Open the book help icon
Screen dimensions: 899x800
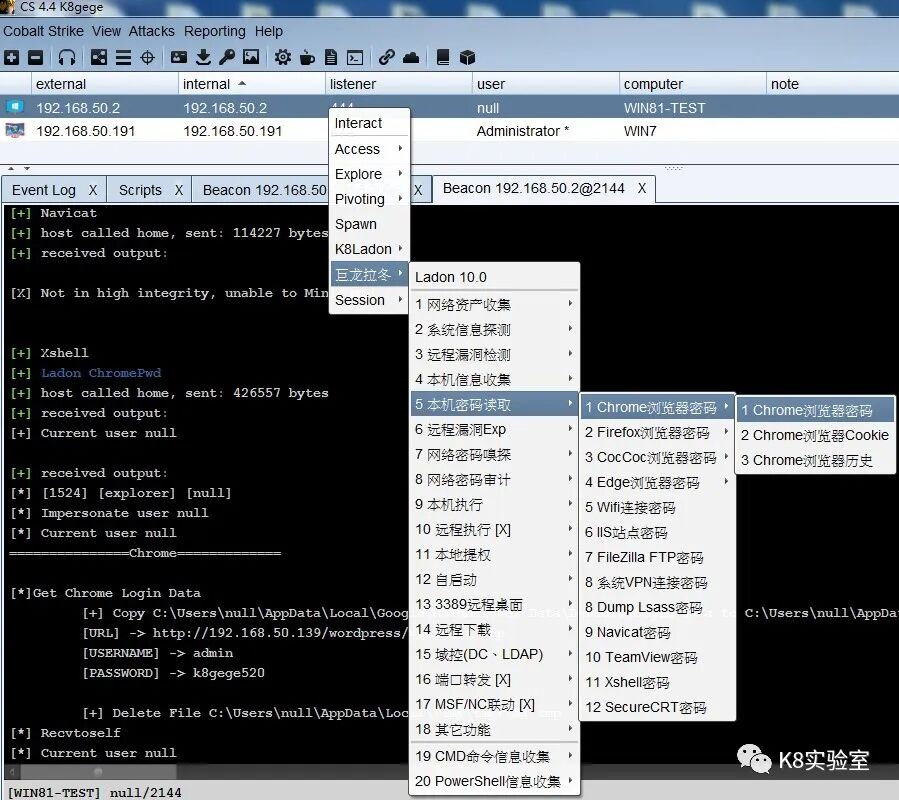[443, 57]
